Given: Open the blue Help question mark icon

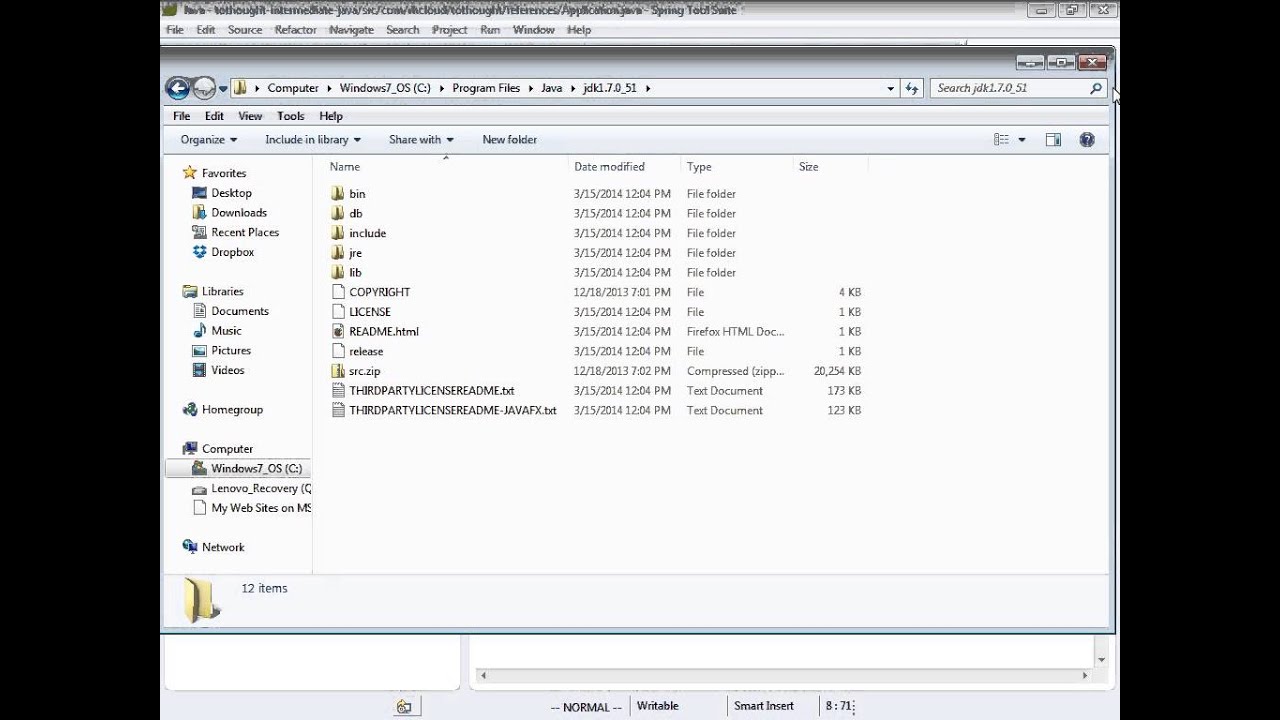Looking at the screenshot, I should pos(1087,140).
